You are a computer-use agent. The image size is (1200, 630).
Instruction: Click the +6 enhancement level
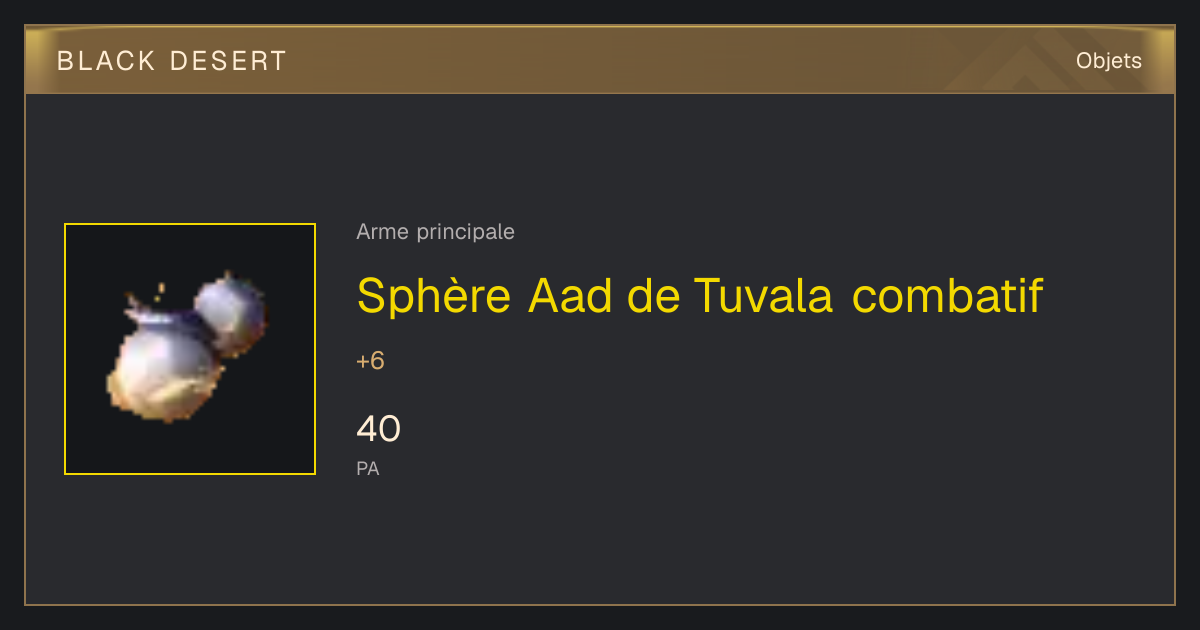coord(370,361)
